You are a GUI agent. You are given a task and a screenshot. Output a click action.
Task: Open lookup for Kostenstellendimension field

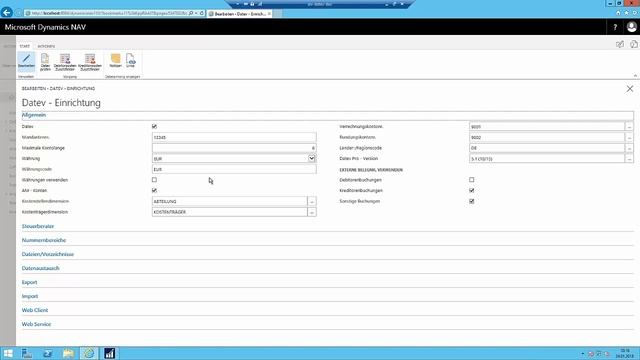click(312, 202)
